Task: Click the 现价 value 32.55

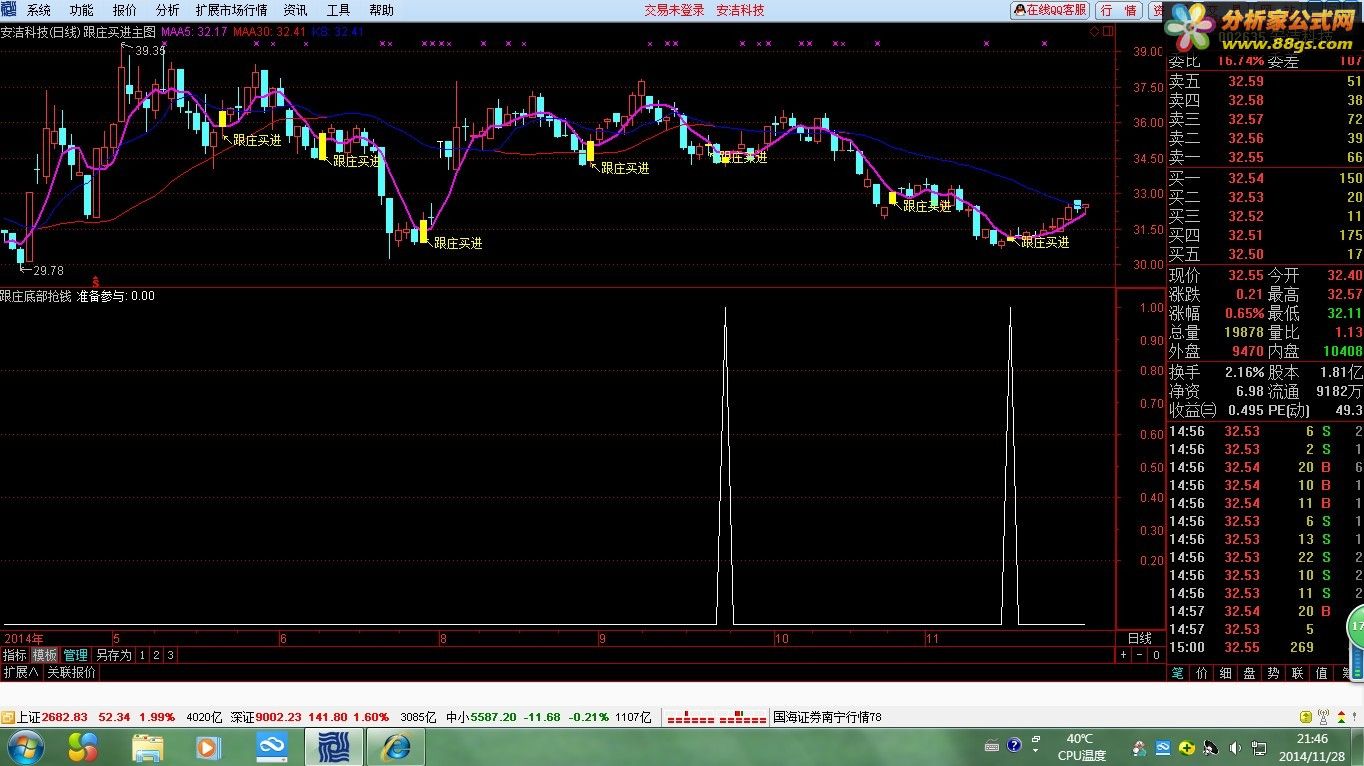Action: 1246,275
